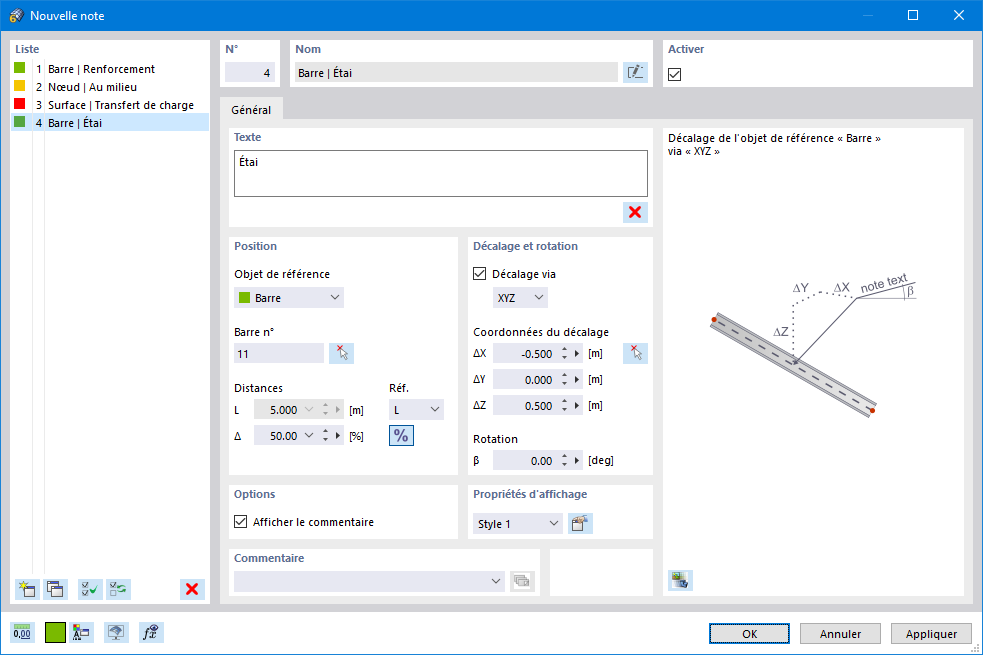The image size is (983, 655).
Task: Click the display view icon in bottom toolbar
Action: 116,633
